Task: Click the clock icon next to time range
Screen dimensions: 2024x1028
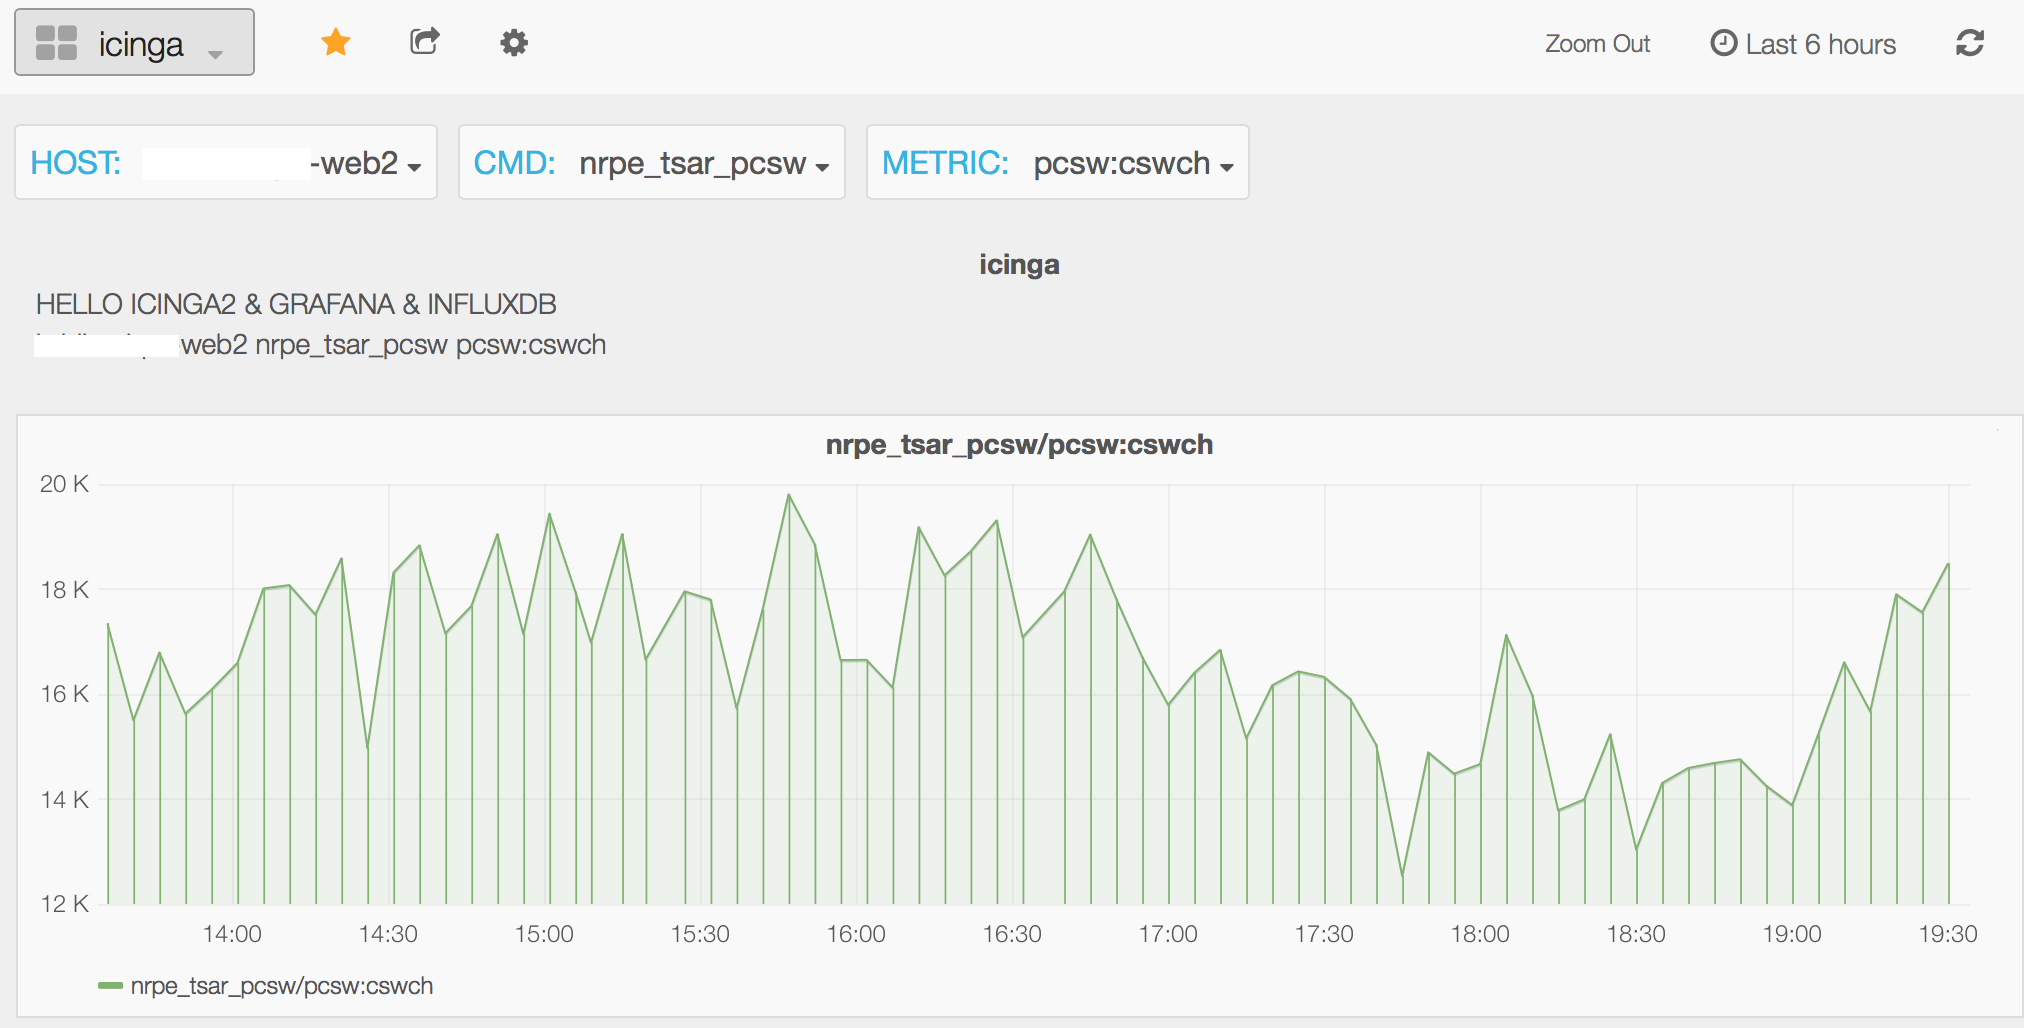Action: pyautogui.click(x=1722, y=43)
